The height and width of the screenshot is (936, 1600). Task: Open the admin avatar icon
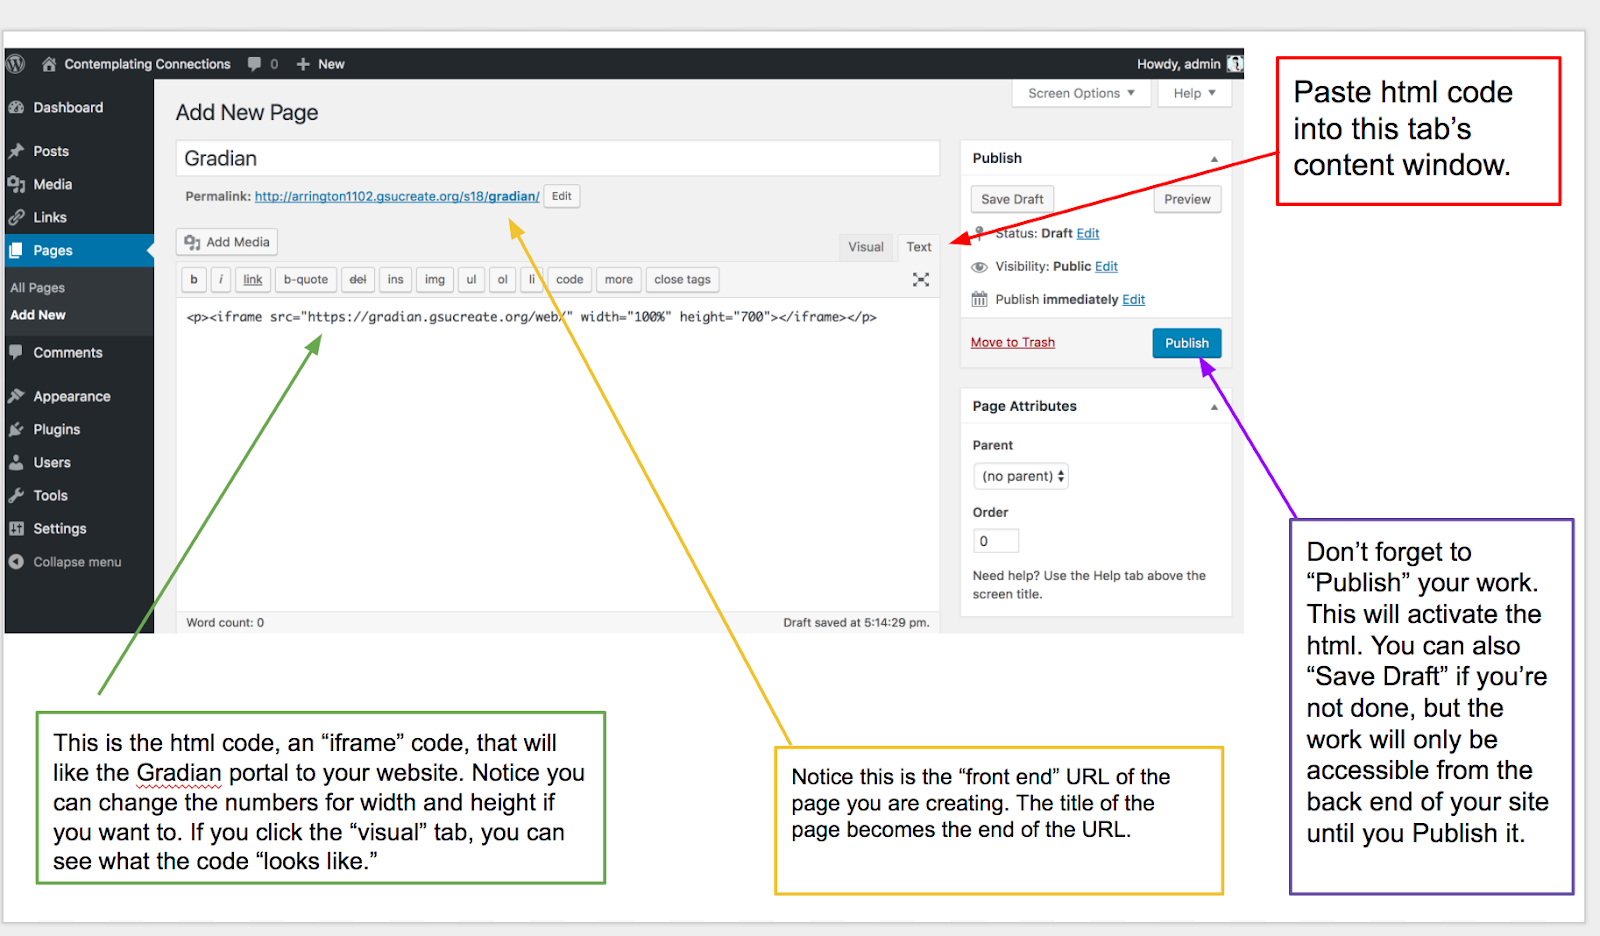[1235, 64]
